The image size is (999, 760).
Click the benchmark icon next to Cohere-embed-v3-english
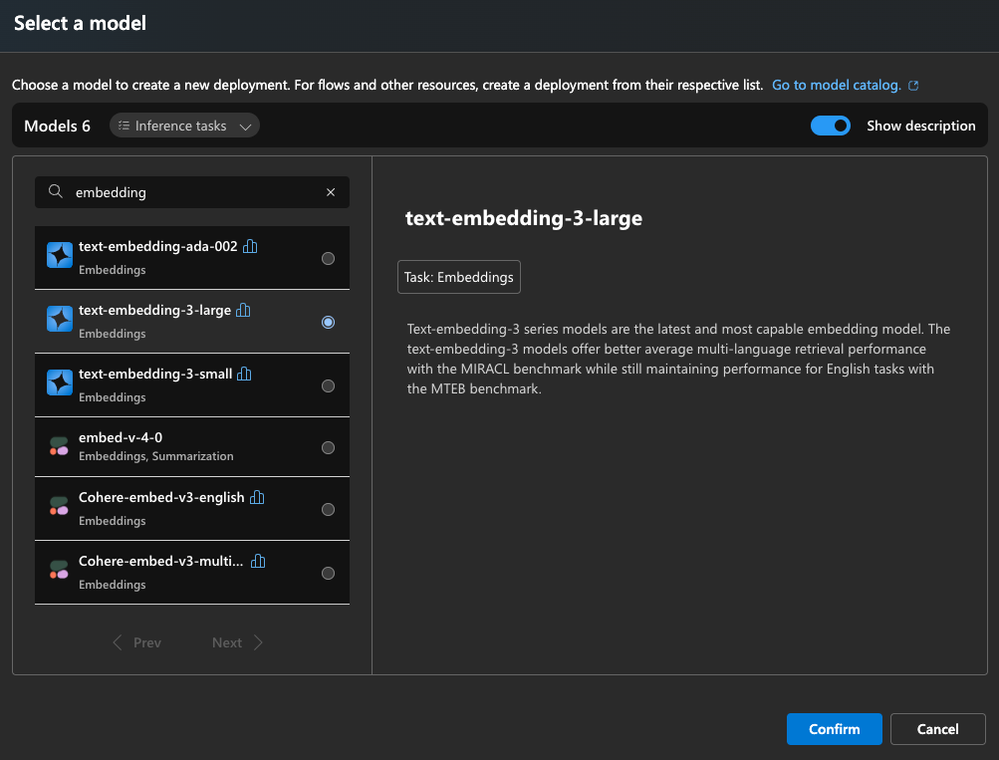[257, 497]
